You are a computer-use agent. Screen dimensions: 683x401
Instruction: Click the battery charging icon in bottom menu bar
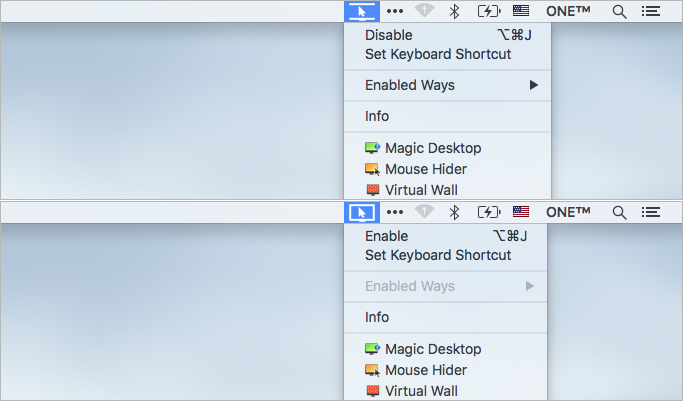(489, 212)
